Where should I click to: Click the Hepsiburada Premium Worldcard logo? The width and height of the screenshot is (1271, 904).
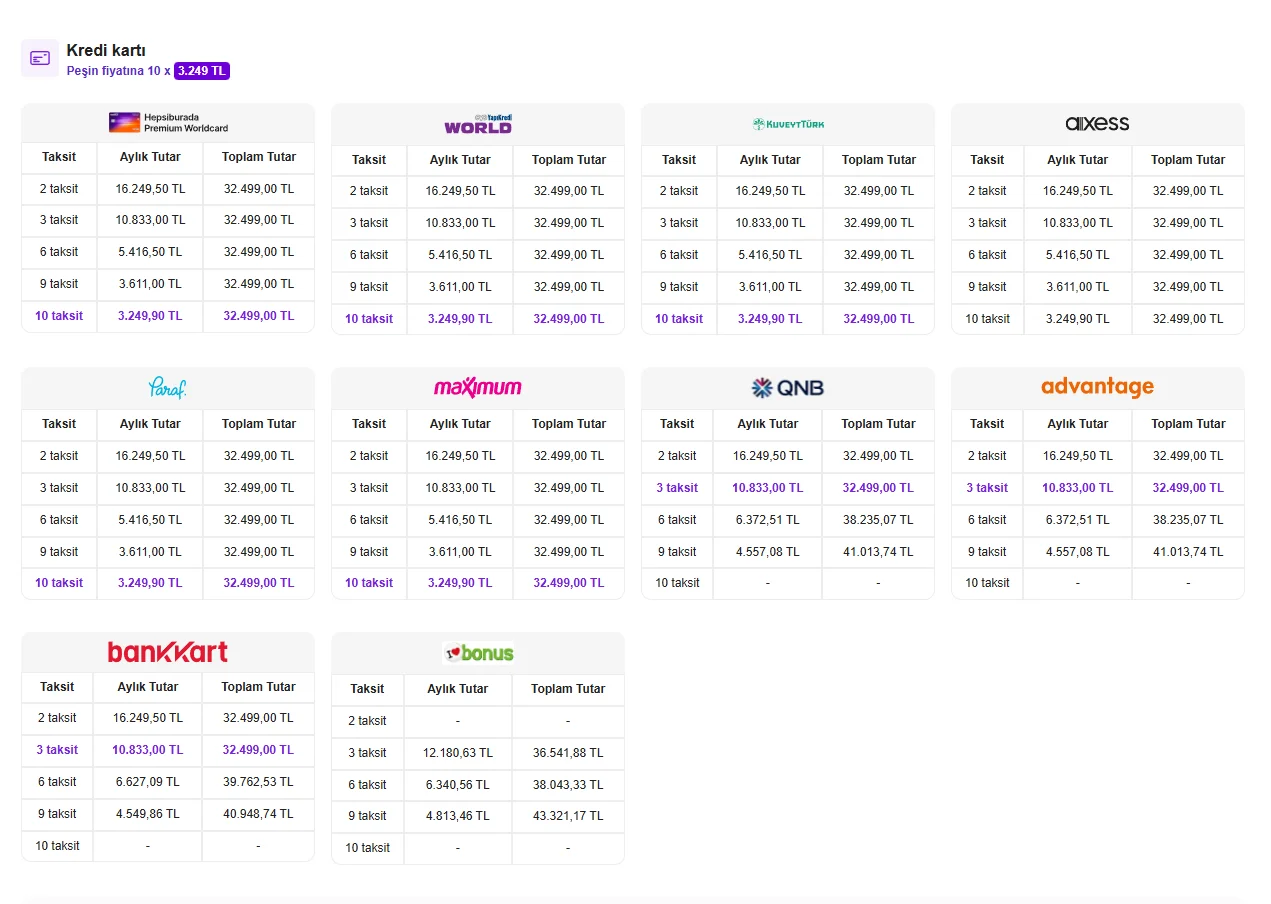[x=168, y=123]
